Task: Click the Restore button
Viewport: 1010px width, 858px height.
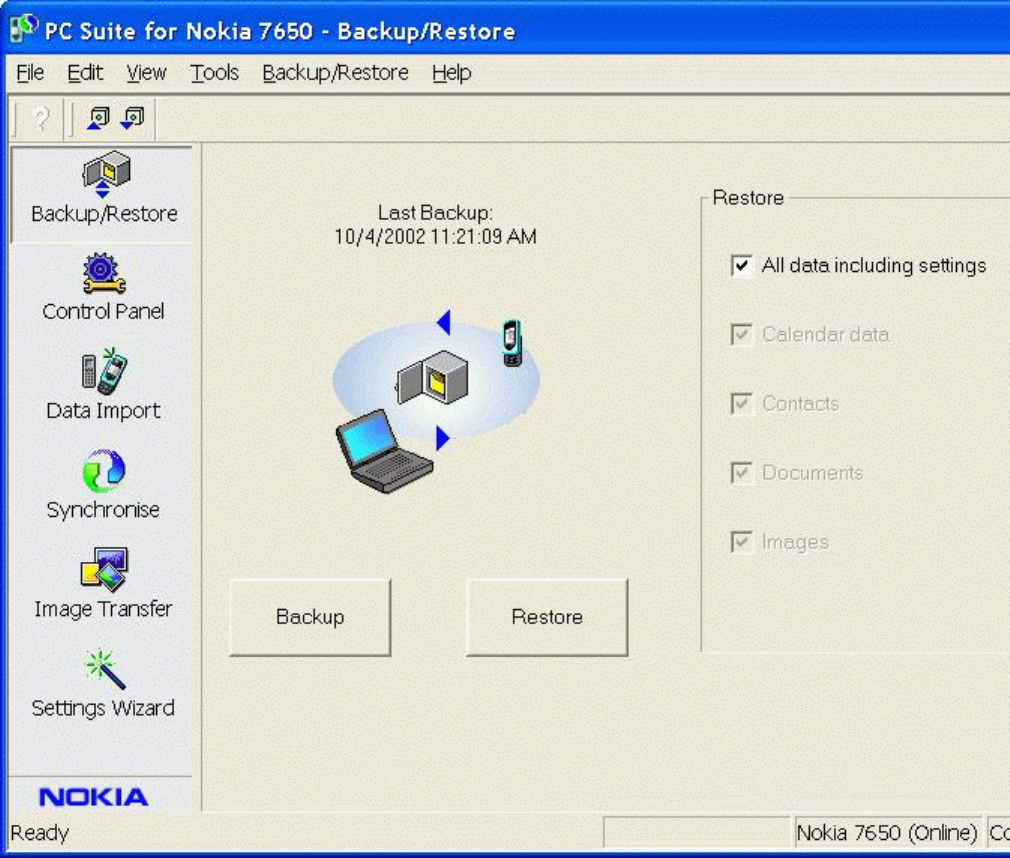Action: tap(547, 617)
